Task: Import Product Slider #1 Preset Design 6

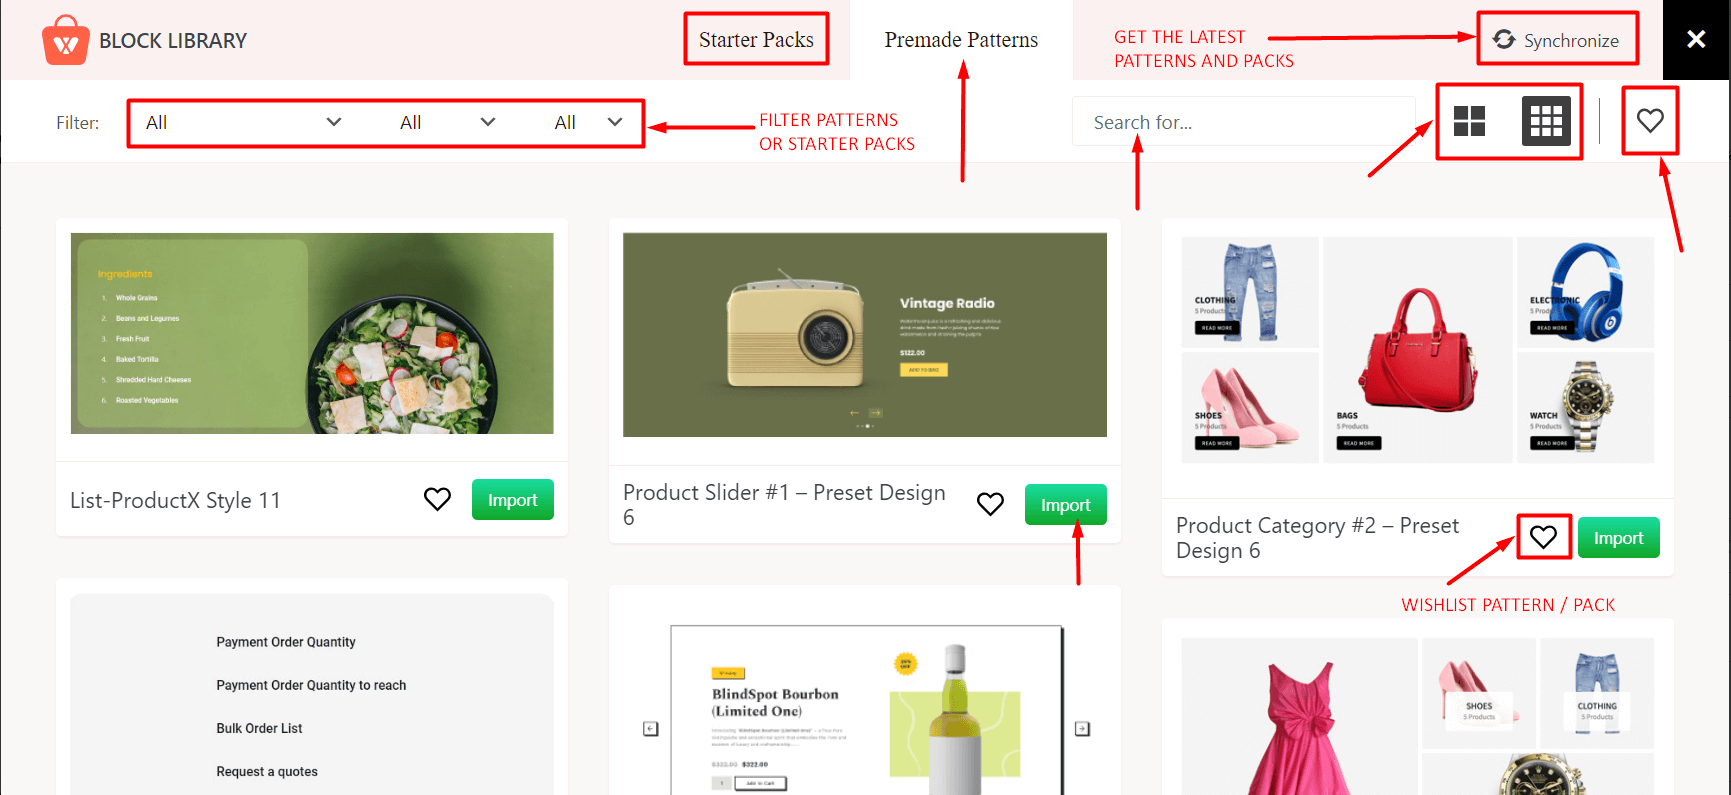Action: point(1065,504)
